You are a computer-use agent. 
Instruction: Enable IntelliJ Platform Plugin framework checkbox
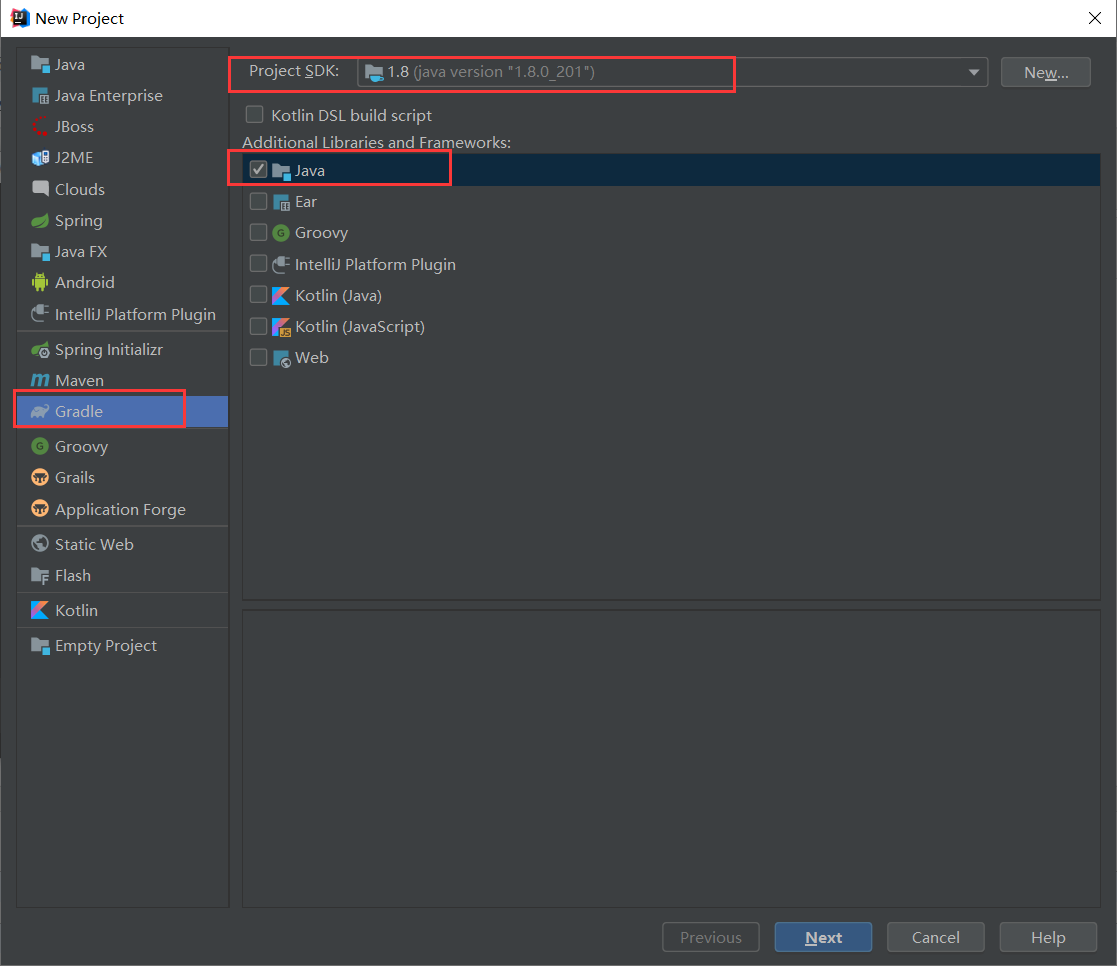pos(259,264)
